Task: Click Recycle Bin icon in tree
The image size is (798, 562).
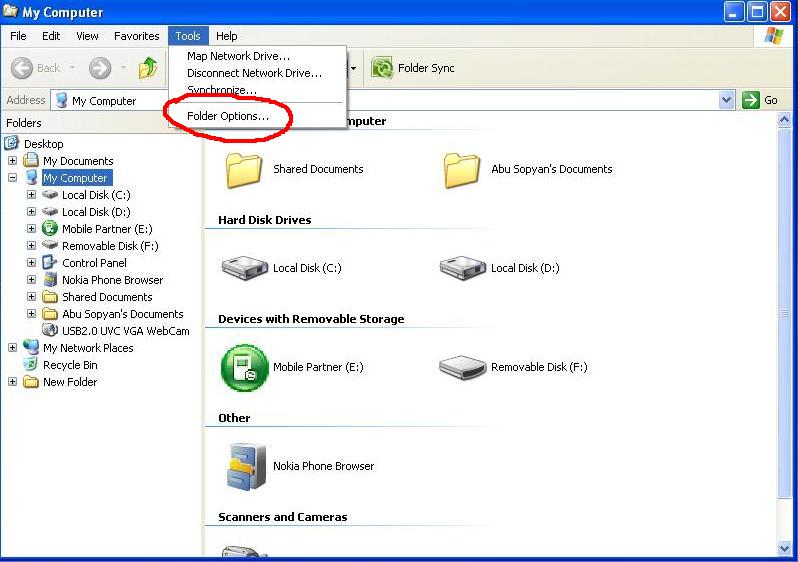Action: tap(31, 364)
